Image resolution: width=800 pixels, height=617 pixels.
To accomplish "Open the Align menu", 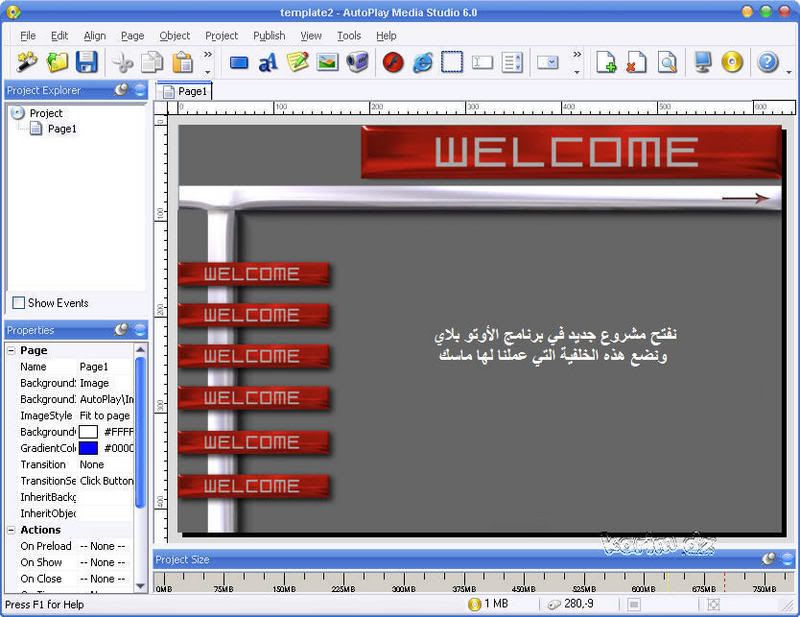I will [94, 36].
